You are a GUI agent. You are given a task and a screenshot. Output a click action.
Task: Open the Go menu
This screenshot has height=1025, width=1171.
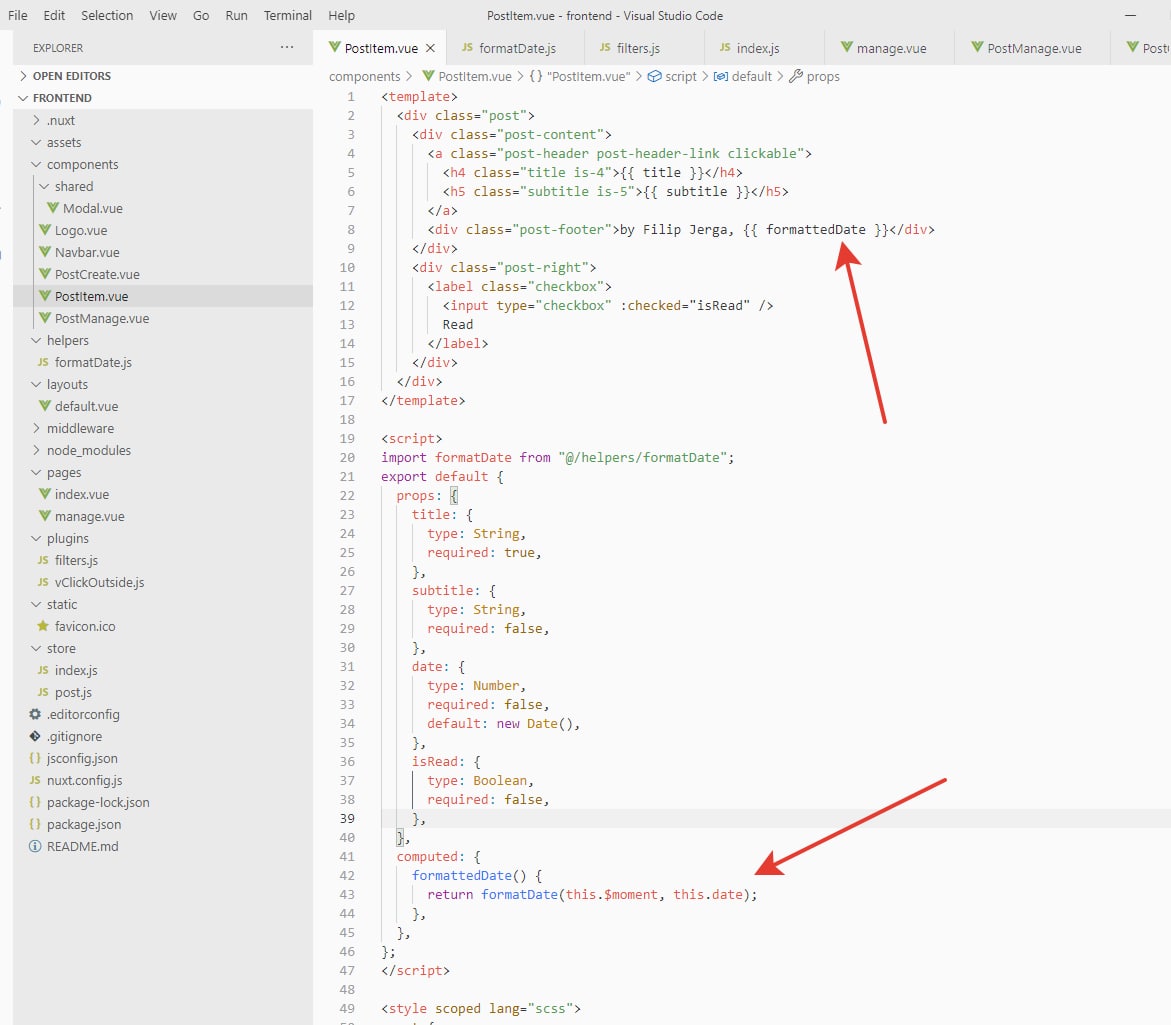201,15
